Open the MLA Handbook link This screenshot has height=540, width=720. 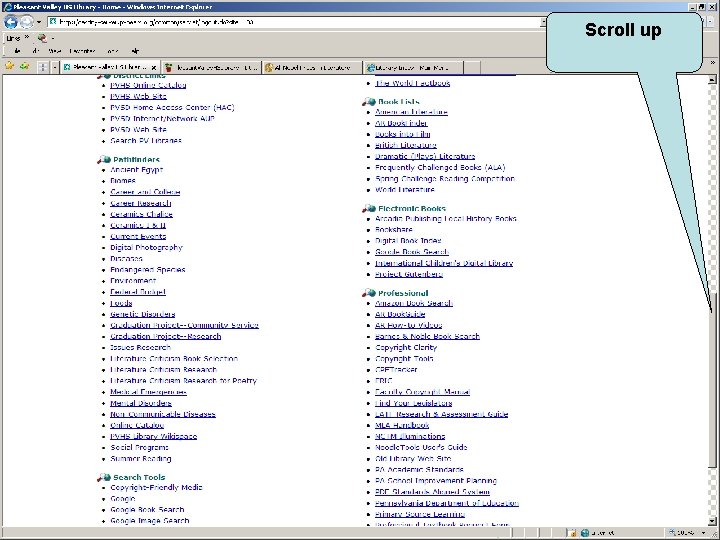(x=402, y=425)
